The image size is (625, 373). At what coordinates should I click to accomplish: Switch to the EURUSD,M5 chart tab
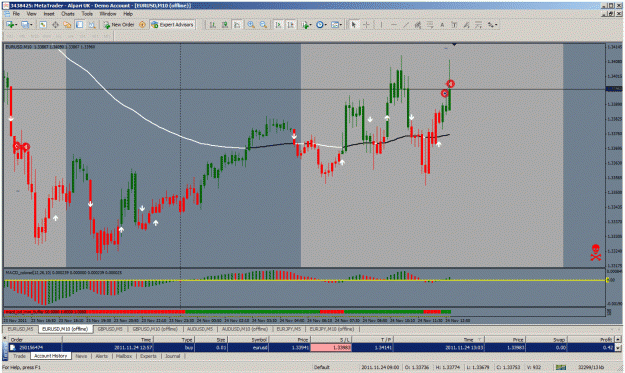pos(20,329)
